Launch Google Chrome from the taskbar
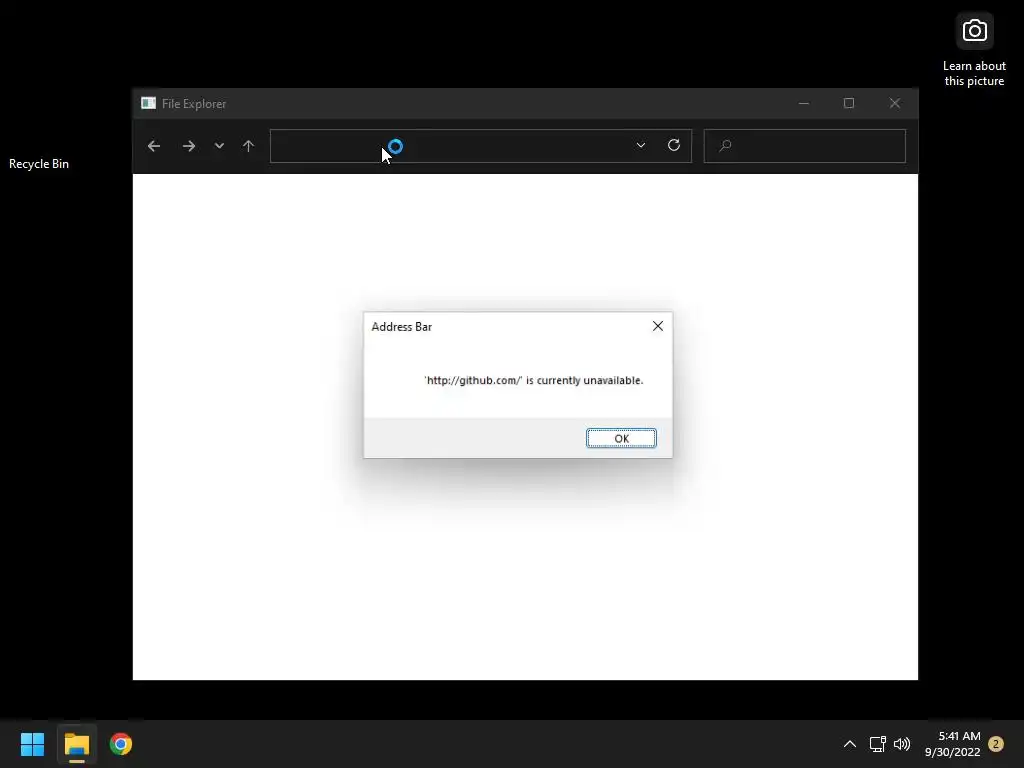This screenshot has height=768, width=1024. click(121, 744)
